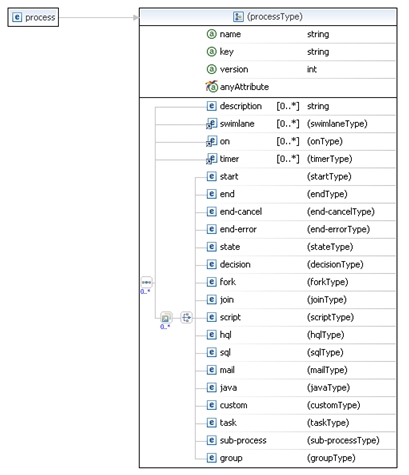Viewport: 409px width, 475px height.
Task: Select the 'anyAttribute' label
Action: coord(244,87)
